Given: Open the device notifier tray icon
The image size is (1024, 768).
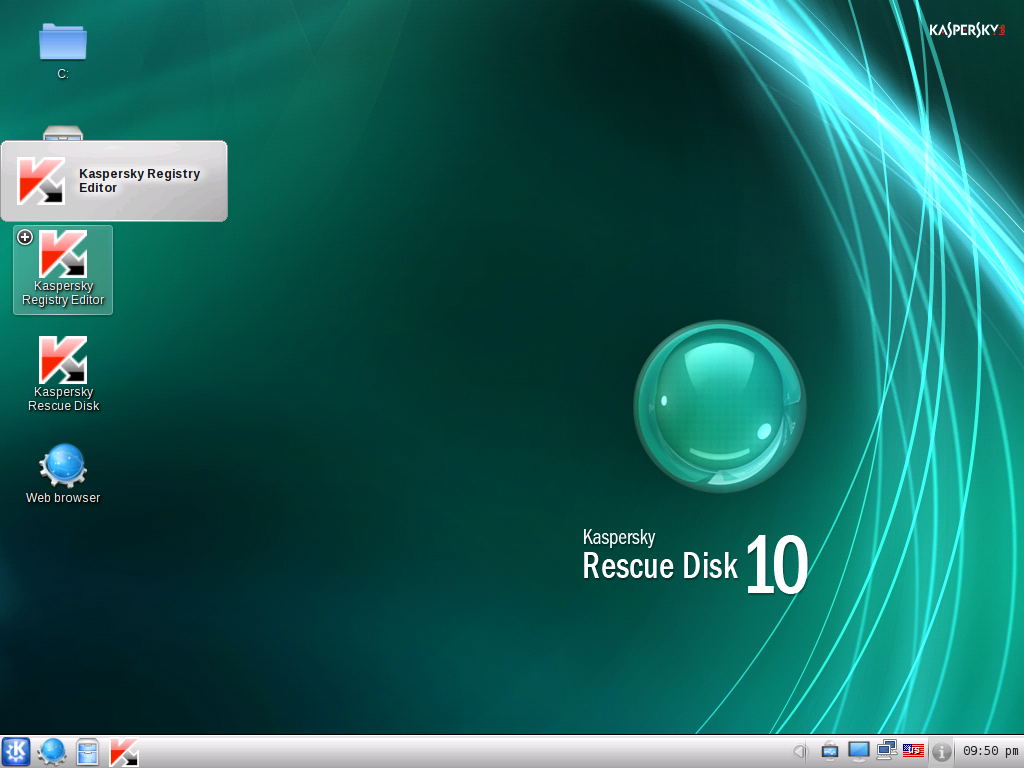Looking at the screenshot, I should (829, 751).
